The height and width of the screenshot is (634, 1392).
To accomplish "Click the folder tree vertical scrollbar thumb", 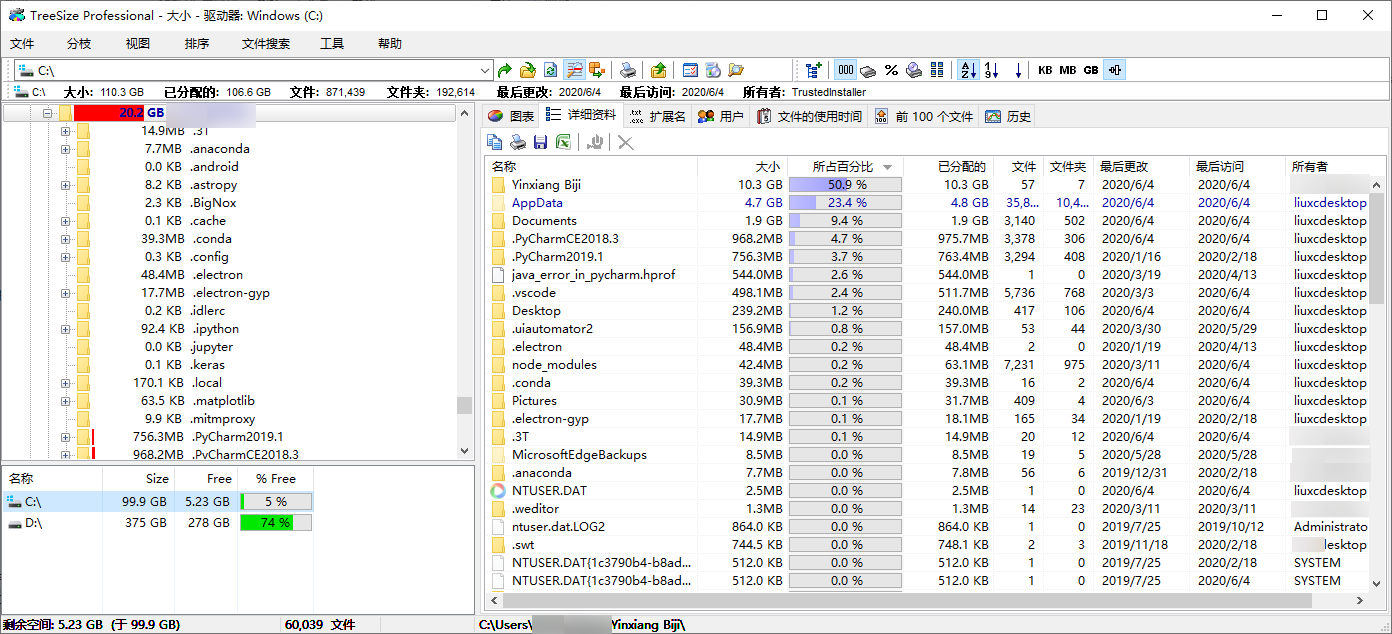I will tap(464, 405).
